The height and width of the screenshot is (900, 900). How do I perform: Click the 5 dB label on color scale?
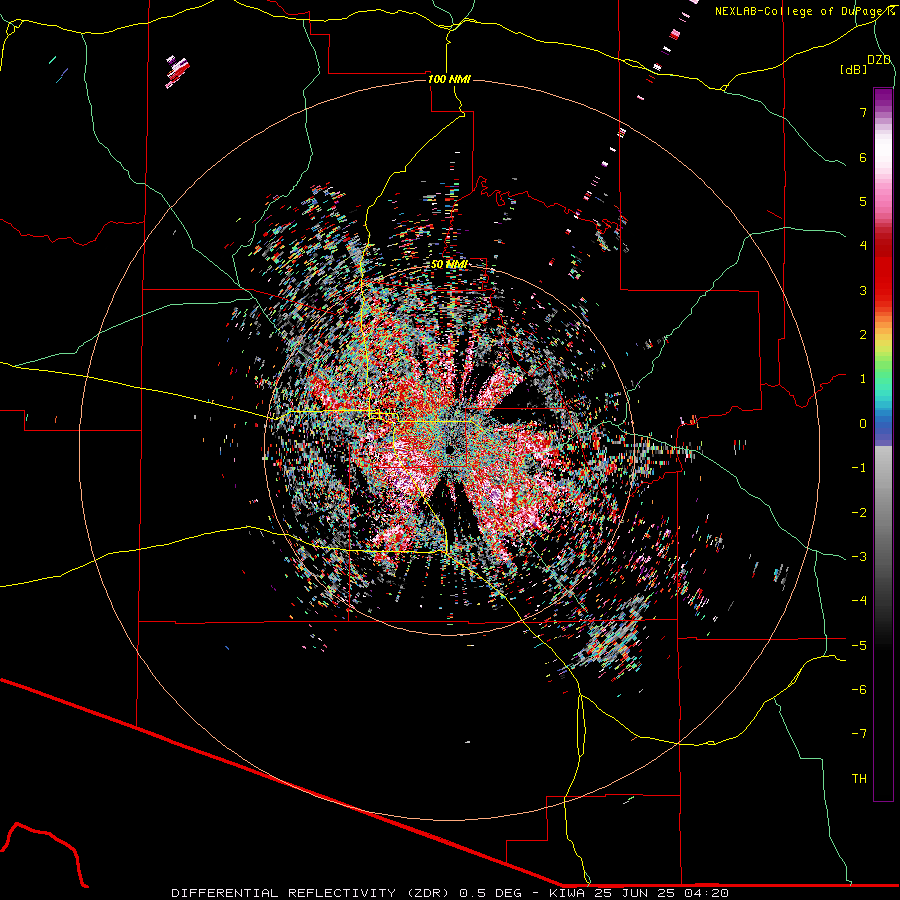863,201
